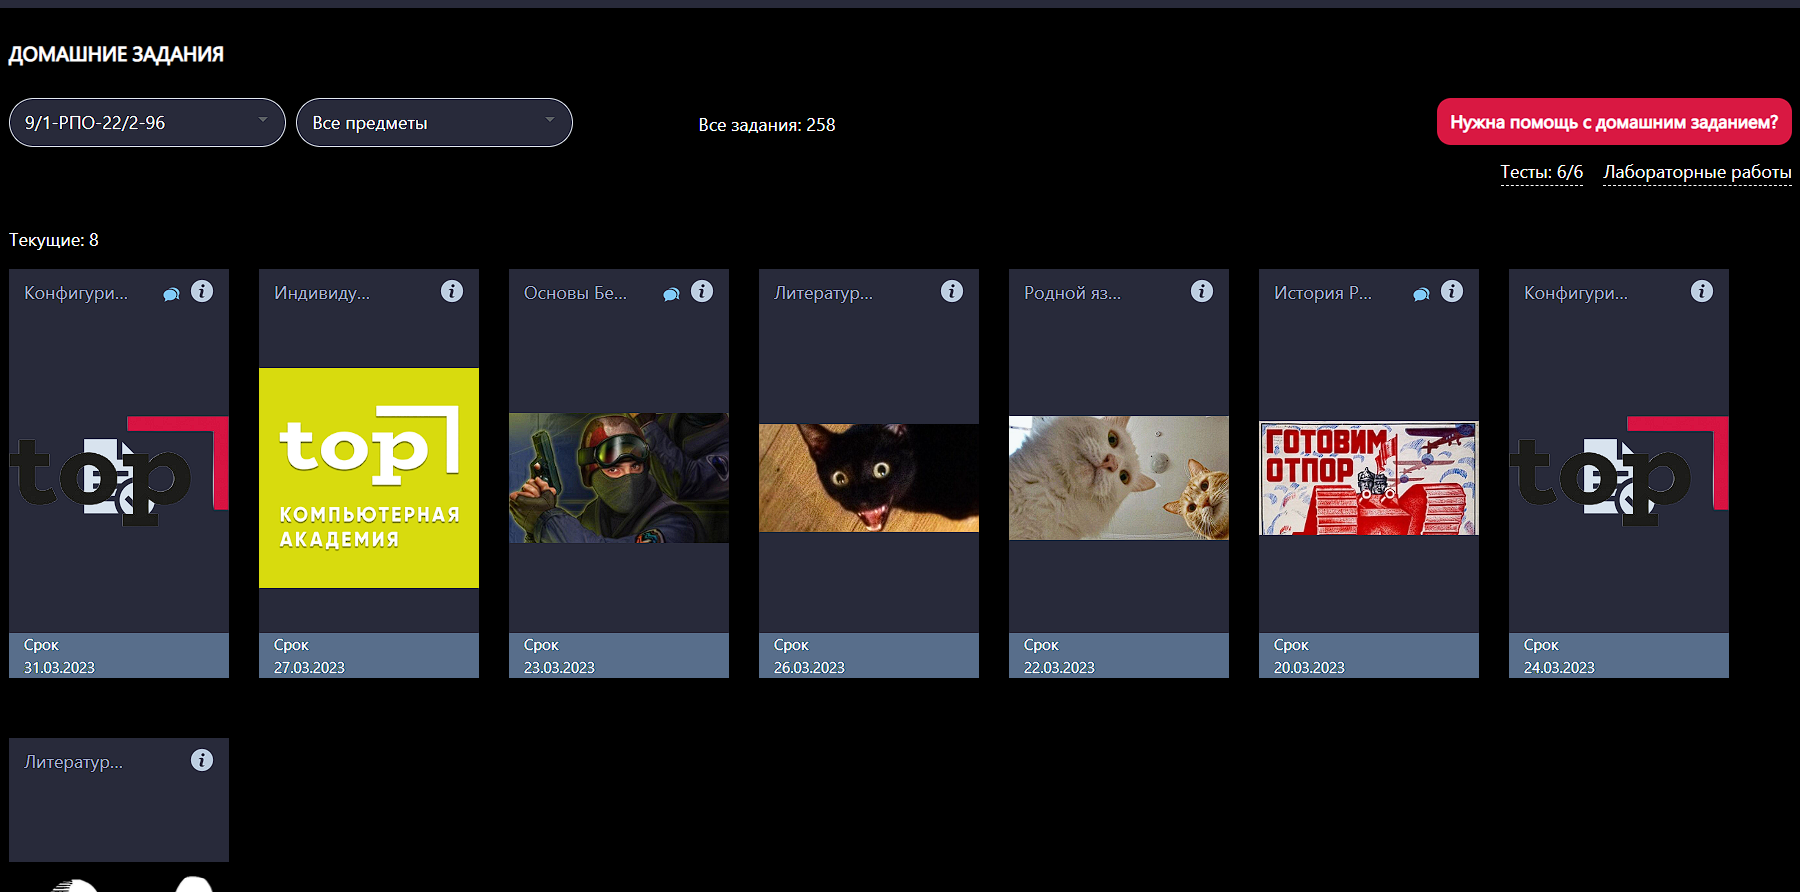Click the Текущие: 8 label
Image resolution: width=1800 pixels, height=892 pixels.
click(x=54, y=240)
